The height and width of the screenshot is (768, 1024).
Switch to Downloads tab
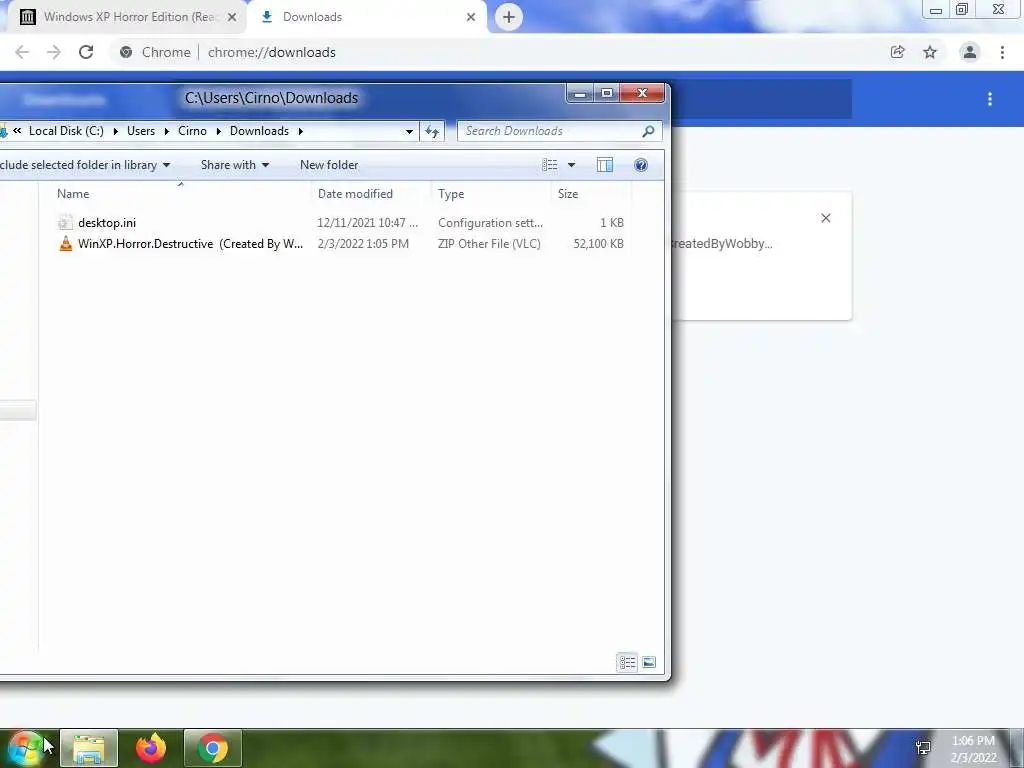tap(367, 17)
